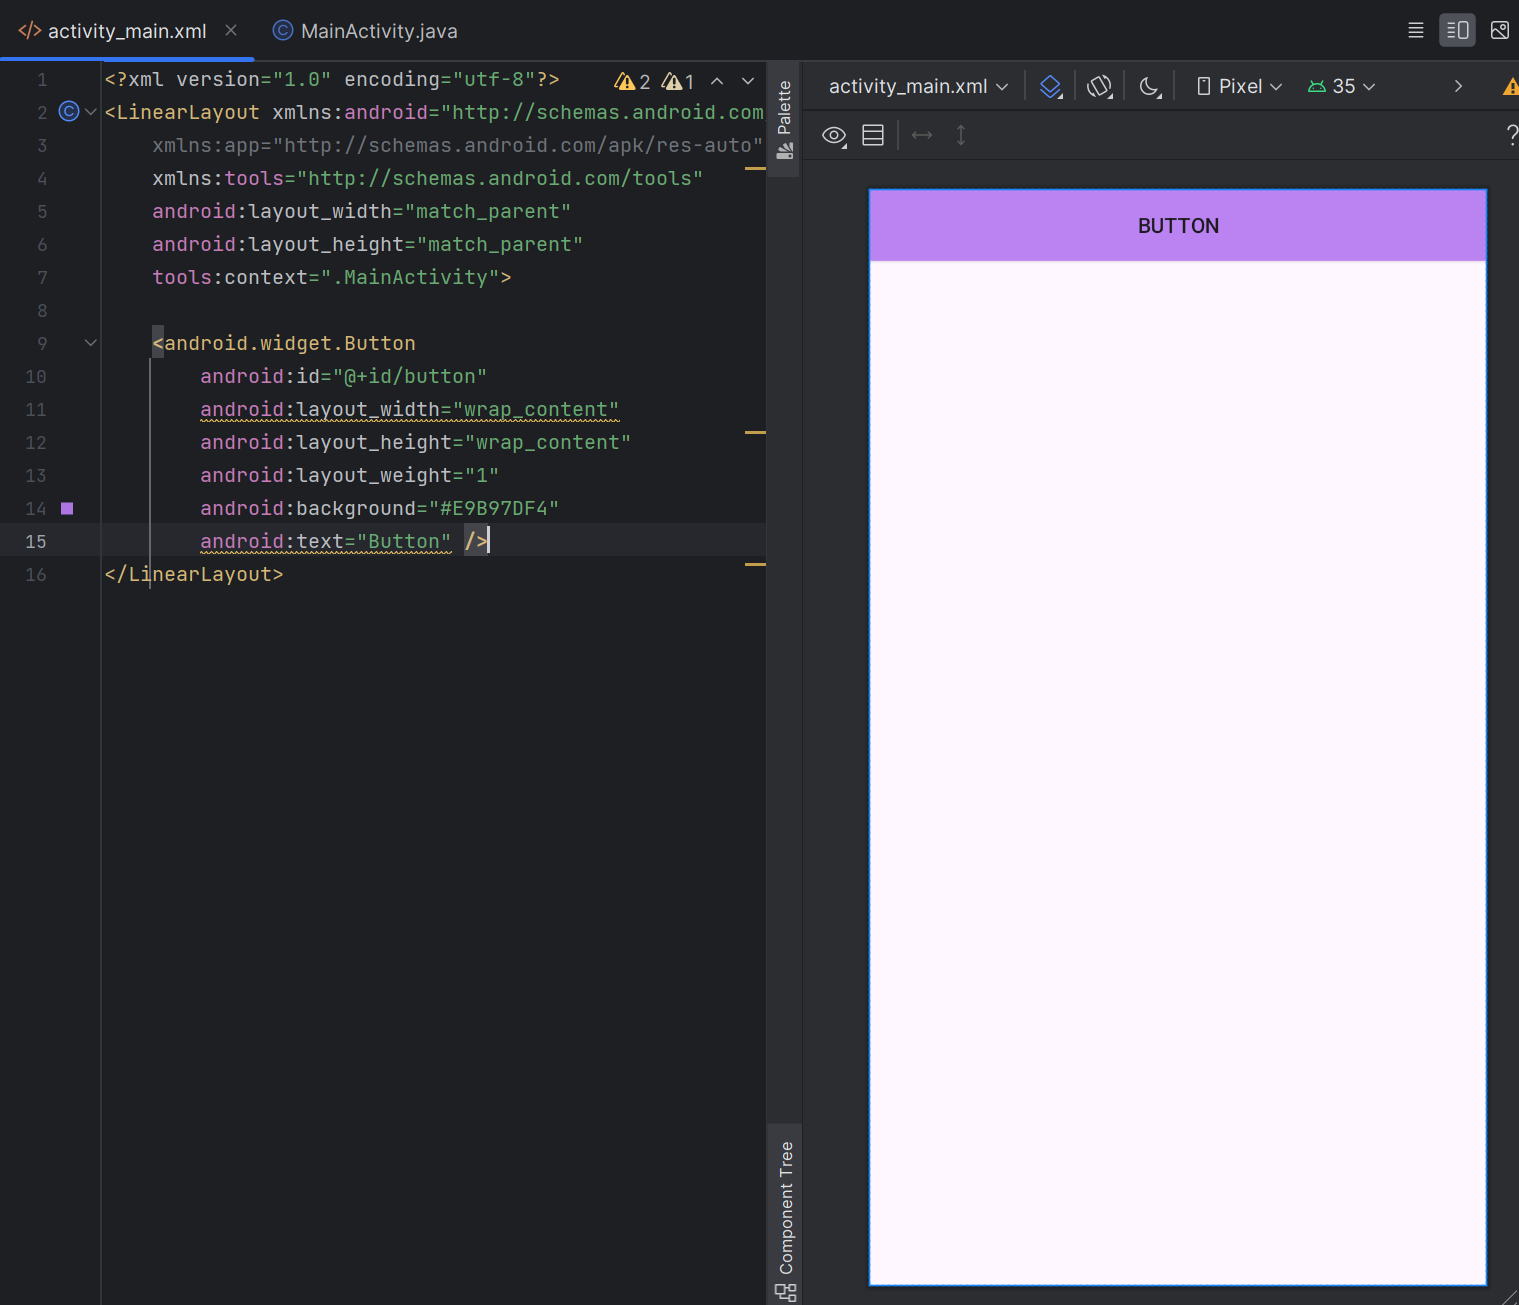Open the Palette side panel
This screenshot has width=1519, height=1305.
[x=784, y=119]
